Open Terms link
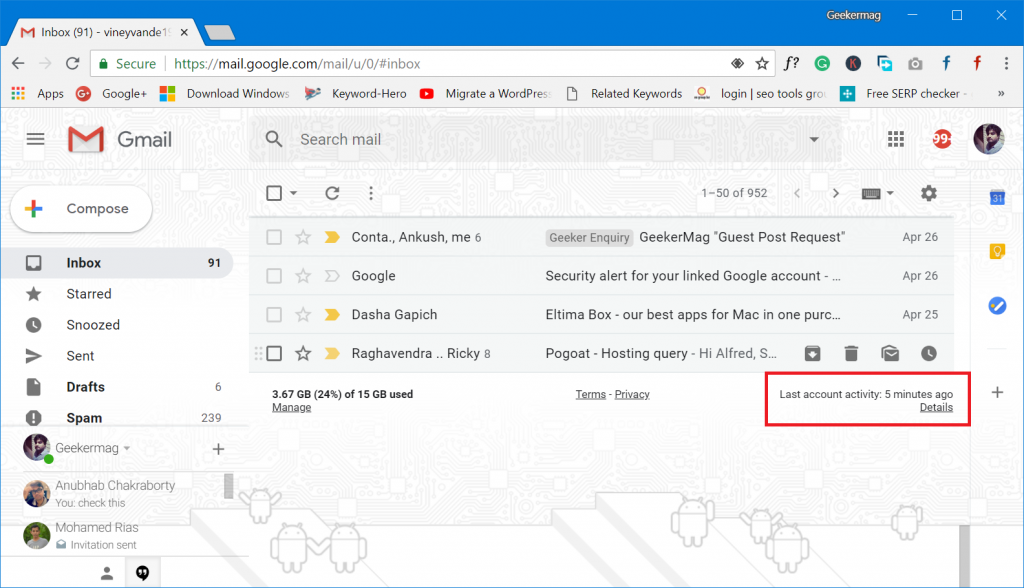This screenshot has width=1024, height=588. coord(590,395)
